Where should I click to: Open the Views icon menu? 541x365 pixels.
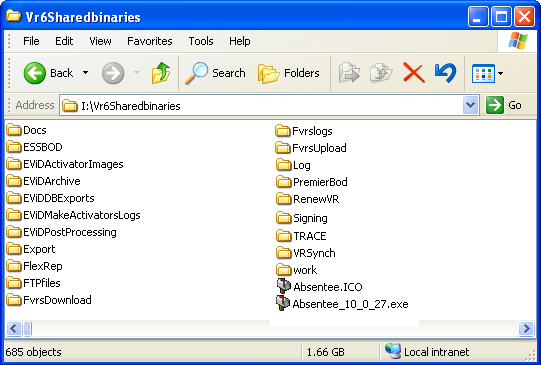point(483,73)
